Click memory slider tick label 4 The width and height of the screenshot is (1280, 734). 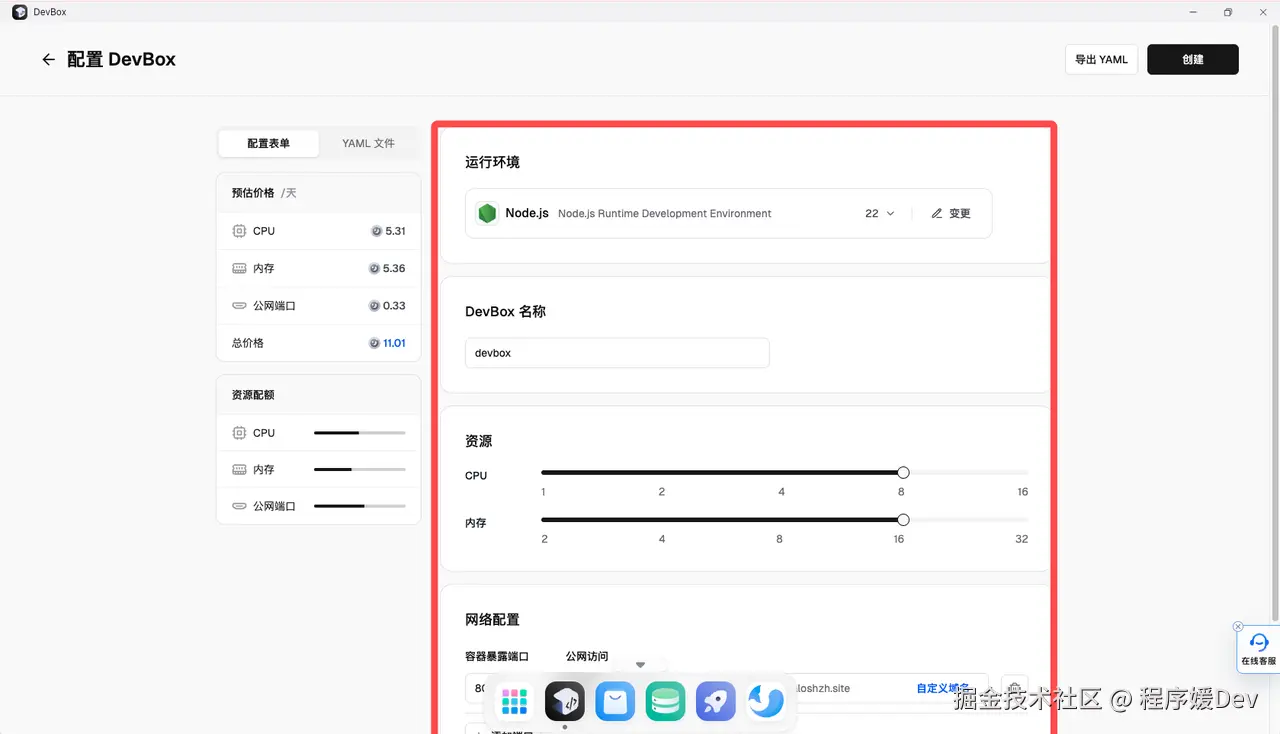[661, 539]
